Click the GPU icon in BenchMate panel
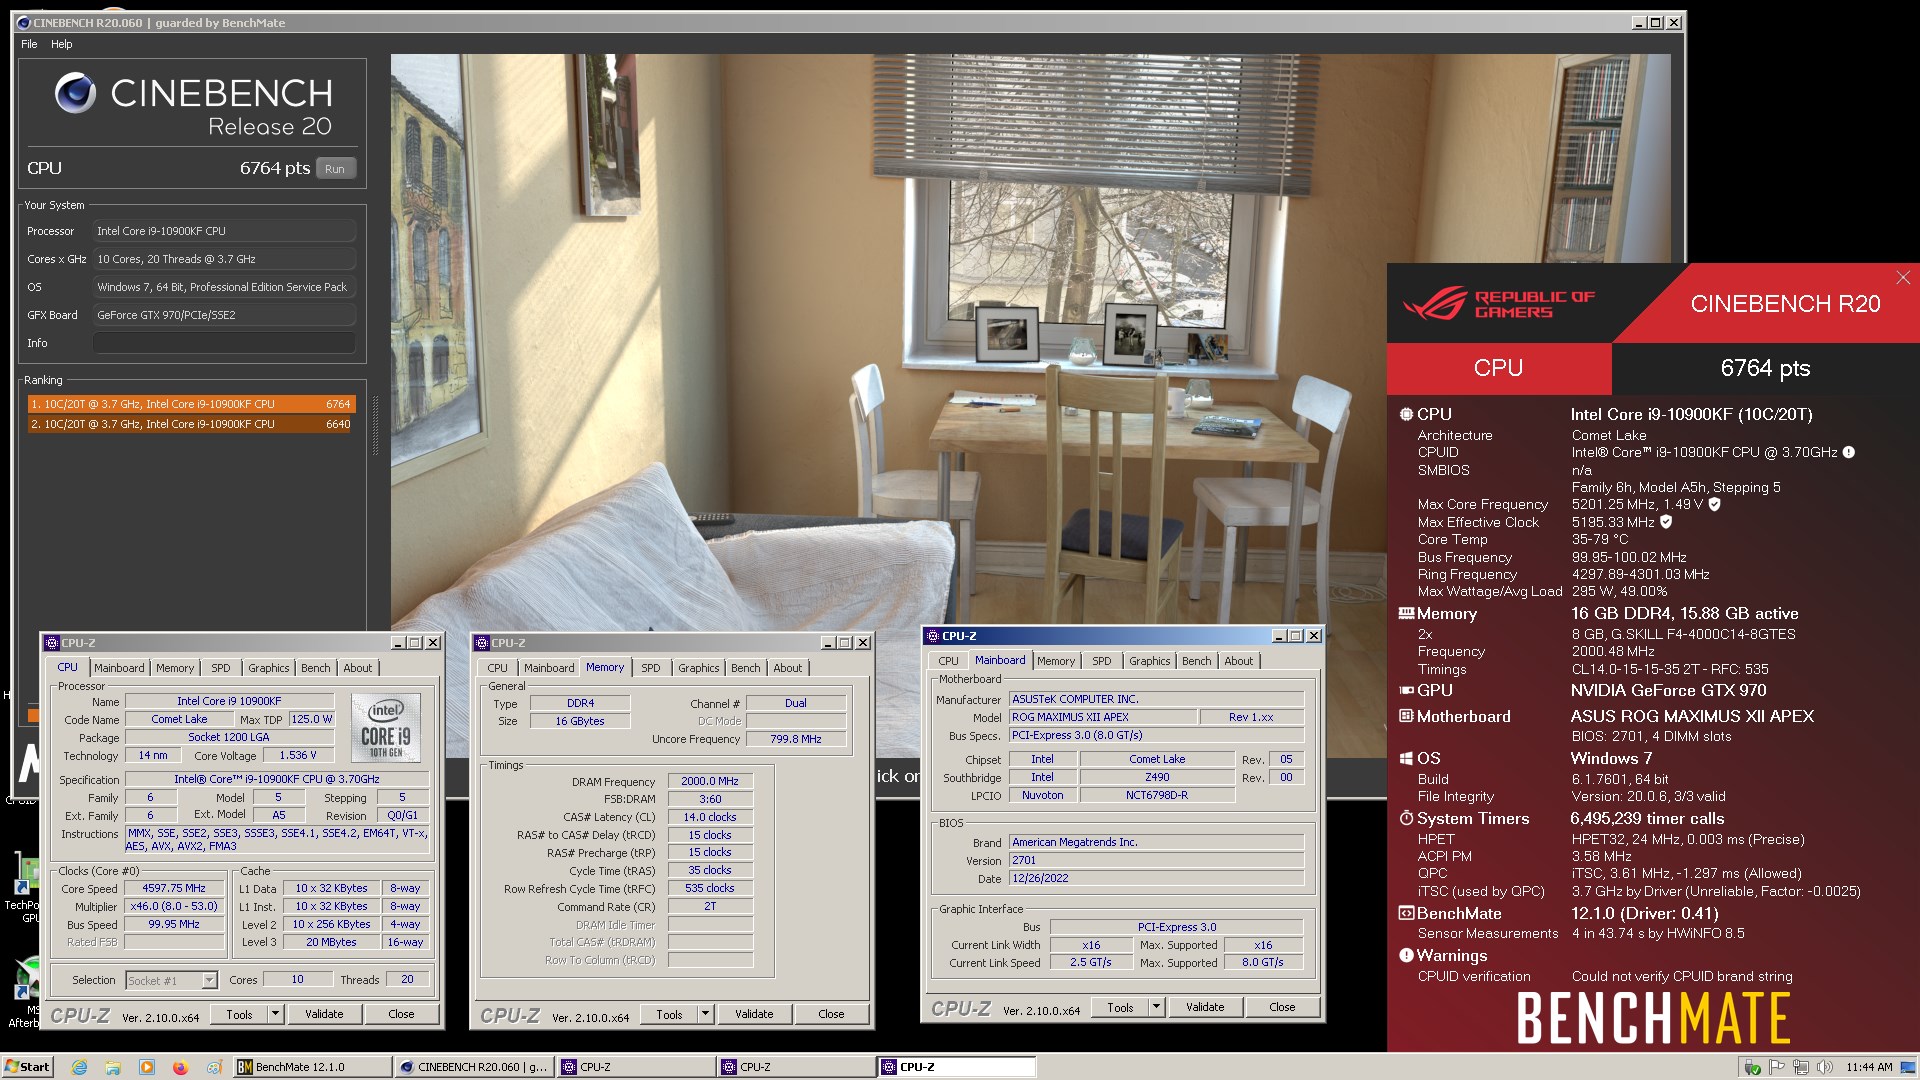The height and width of the screenshot is (1080, 1920). click(x=1406, y=690)
